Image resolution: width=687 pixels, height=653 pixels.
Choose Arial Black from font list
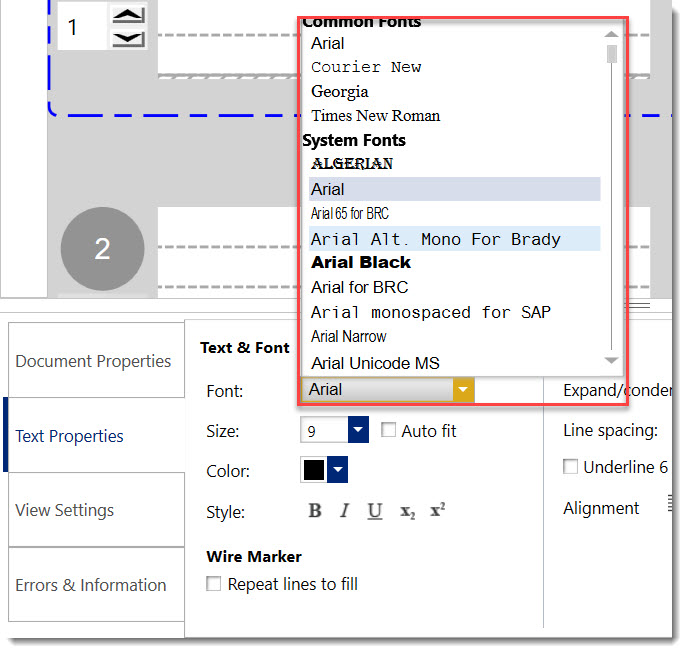coord(361,263)
